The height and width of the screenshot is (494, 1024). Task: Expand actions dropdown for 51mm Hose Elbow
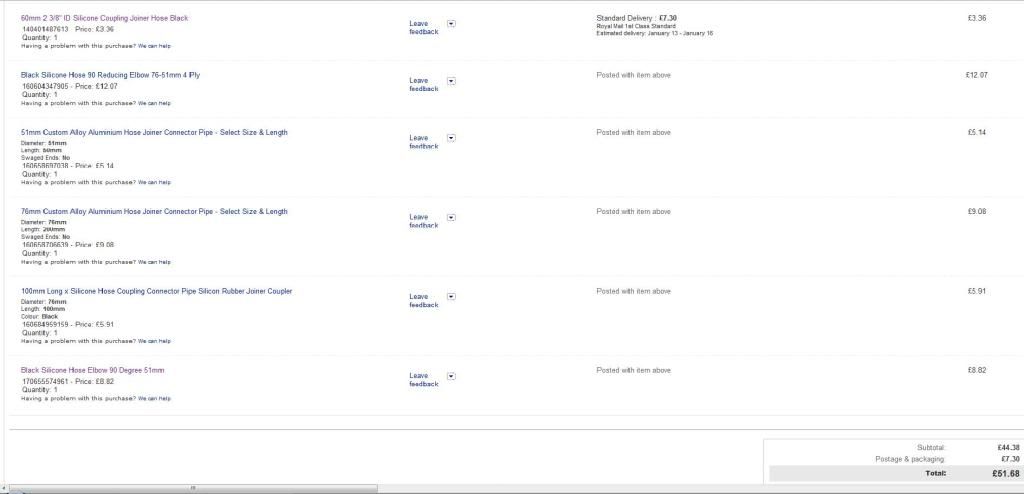click(x=451, y=375)
